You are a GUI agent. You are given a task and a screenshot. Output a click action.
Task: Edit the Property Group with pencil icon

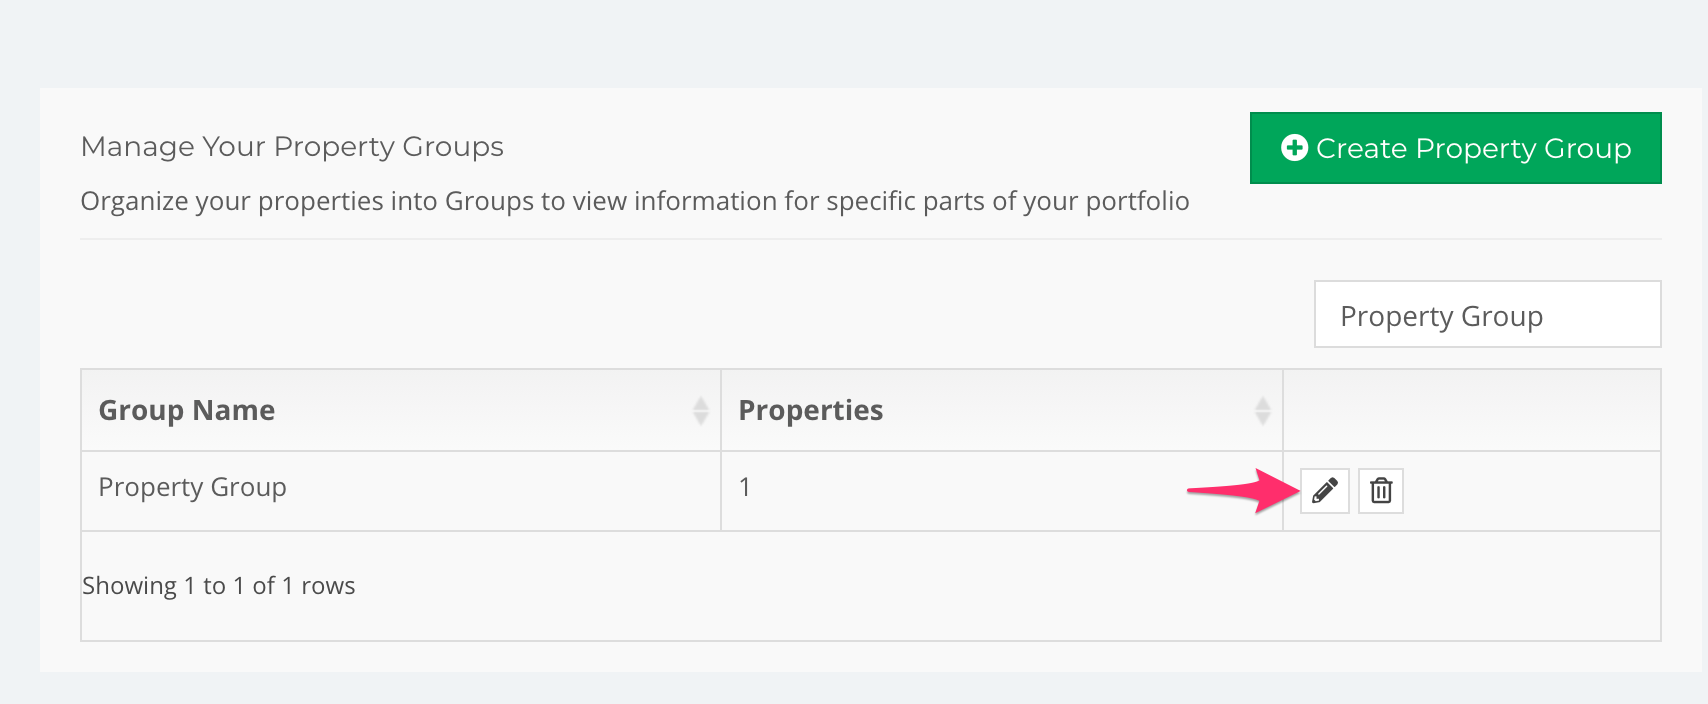coord(1325,491)
